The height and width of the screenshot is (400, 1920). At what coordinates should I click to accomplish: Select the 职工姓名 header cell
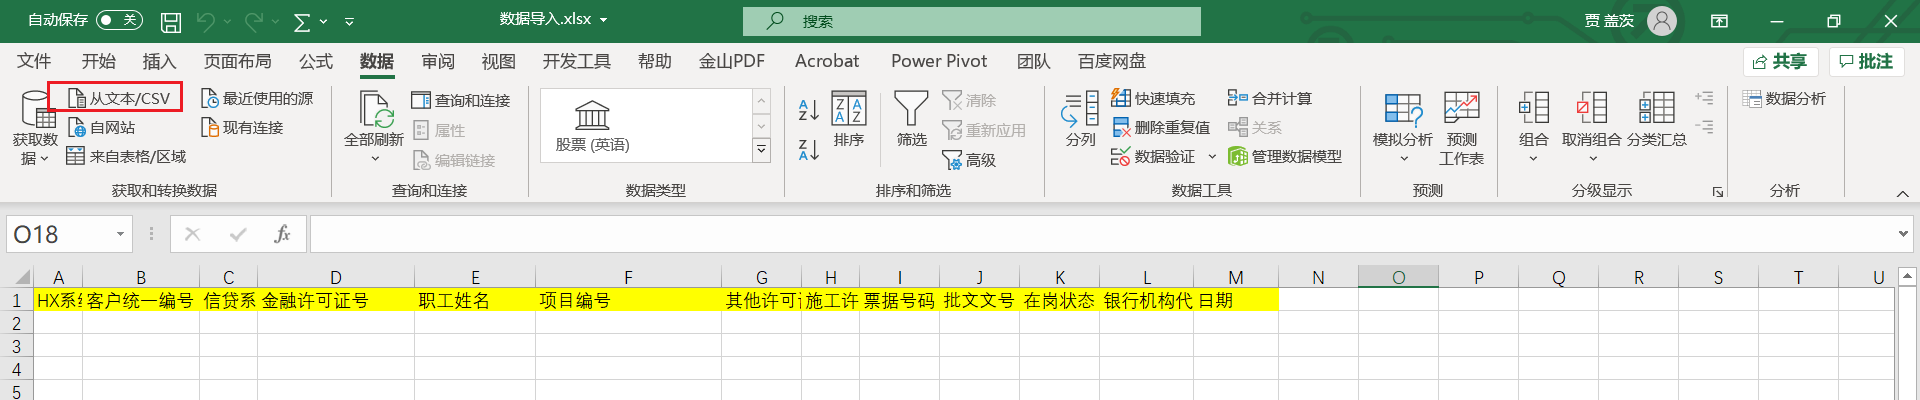point(475,300)
